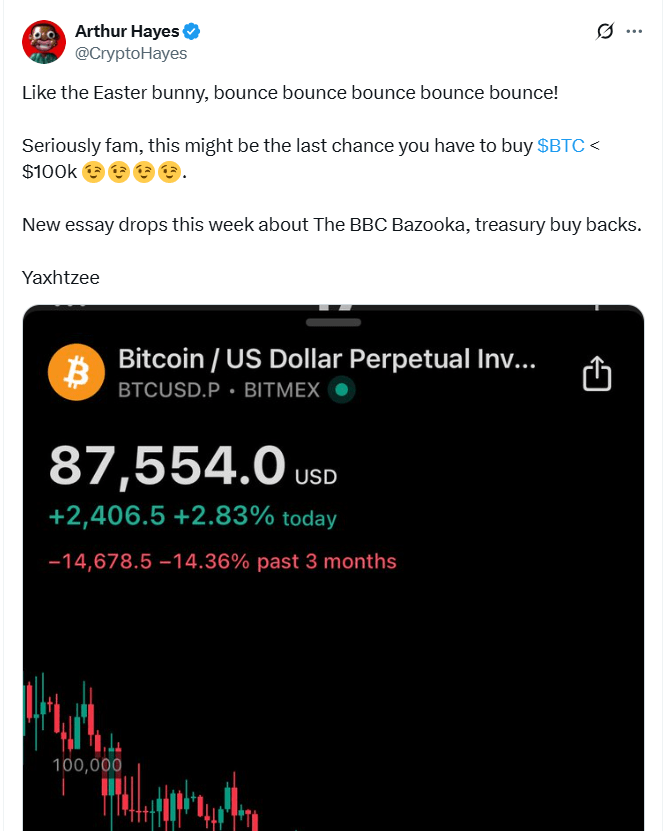
Task: Click the drag handle pill above the chart
Action: pyautogui.click(x=332, y=323)
